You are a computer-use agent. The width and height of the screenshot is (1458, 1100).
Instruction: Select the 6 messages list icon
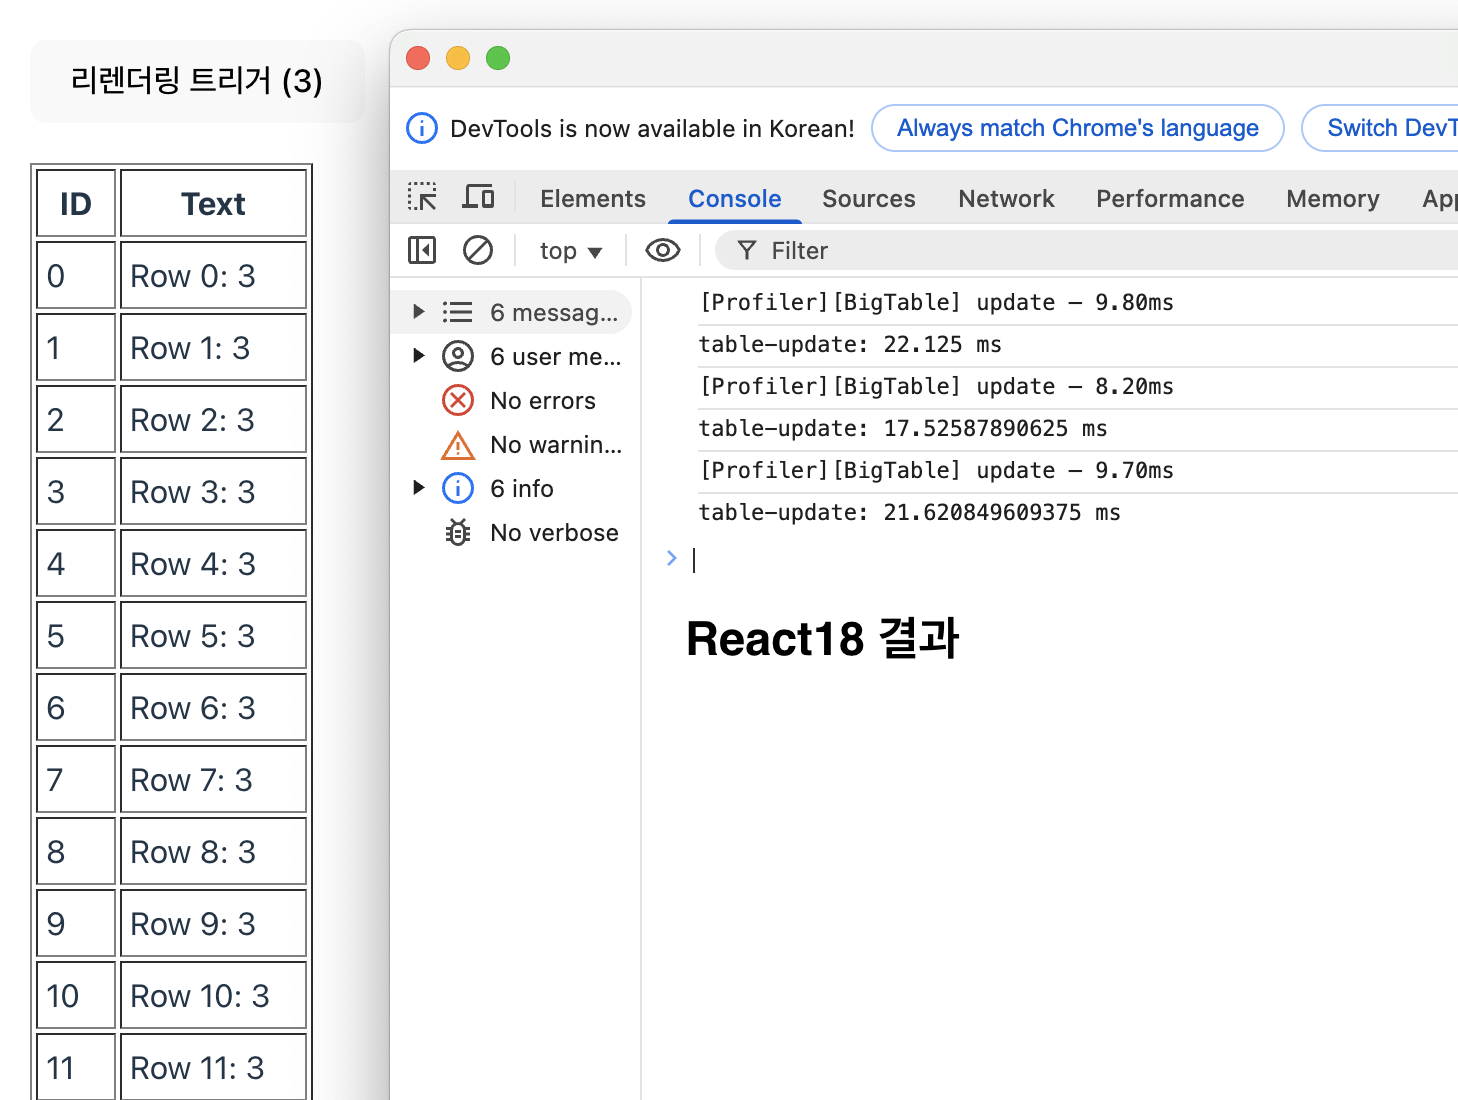click(x=458, y=312)
